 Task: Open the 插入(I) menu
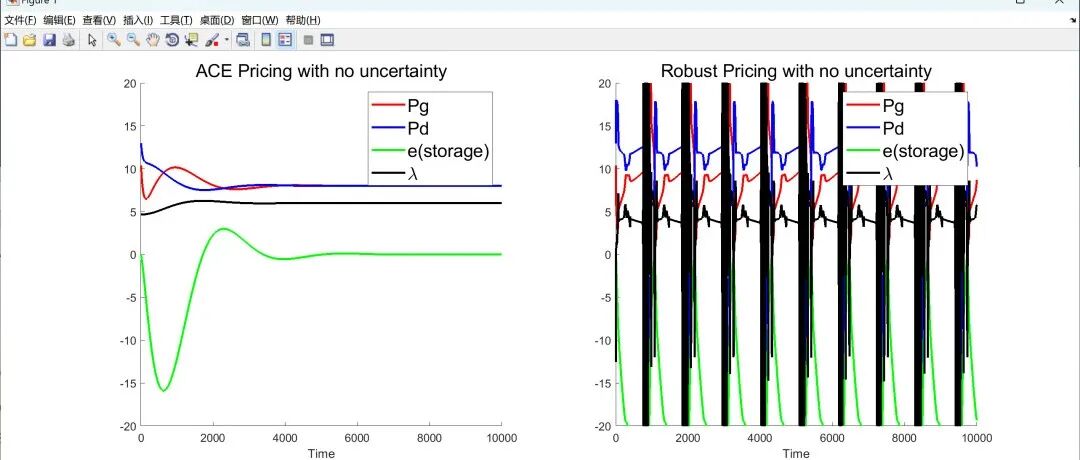(138, 21)
